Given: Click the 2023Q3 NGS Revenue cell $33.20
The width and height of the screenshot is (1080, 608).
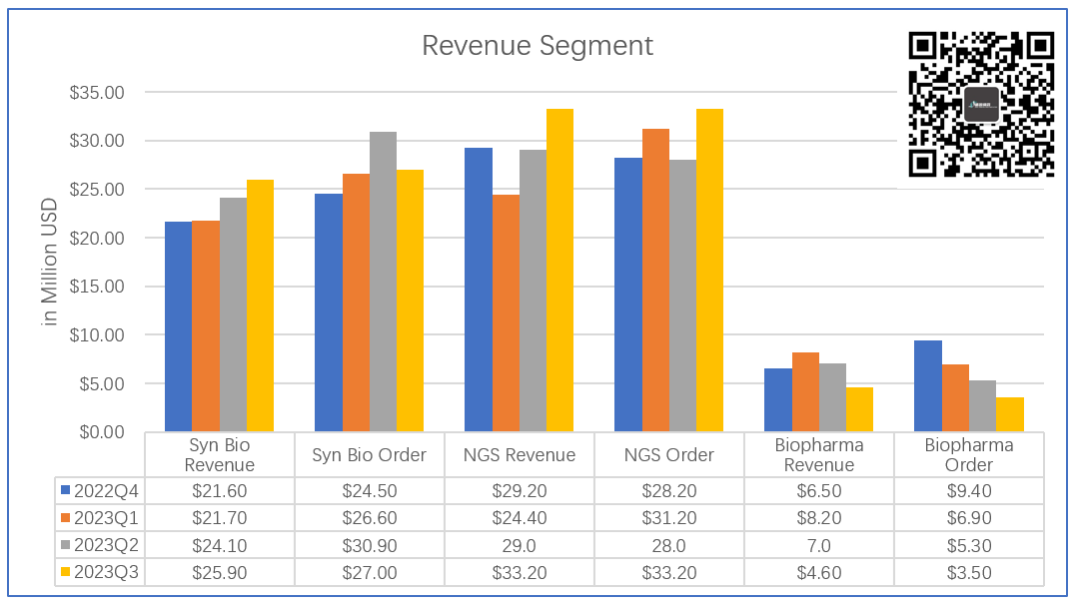Looking at the screenshot, I should (519, 572).
